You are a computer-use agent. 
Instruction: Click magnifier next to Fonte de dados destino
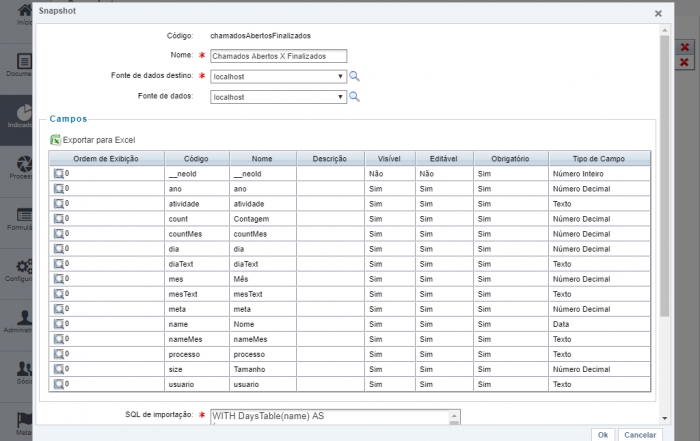pyautogui.click(x=354, y=76)
